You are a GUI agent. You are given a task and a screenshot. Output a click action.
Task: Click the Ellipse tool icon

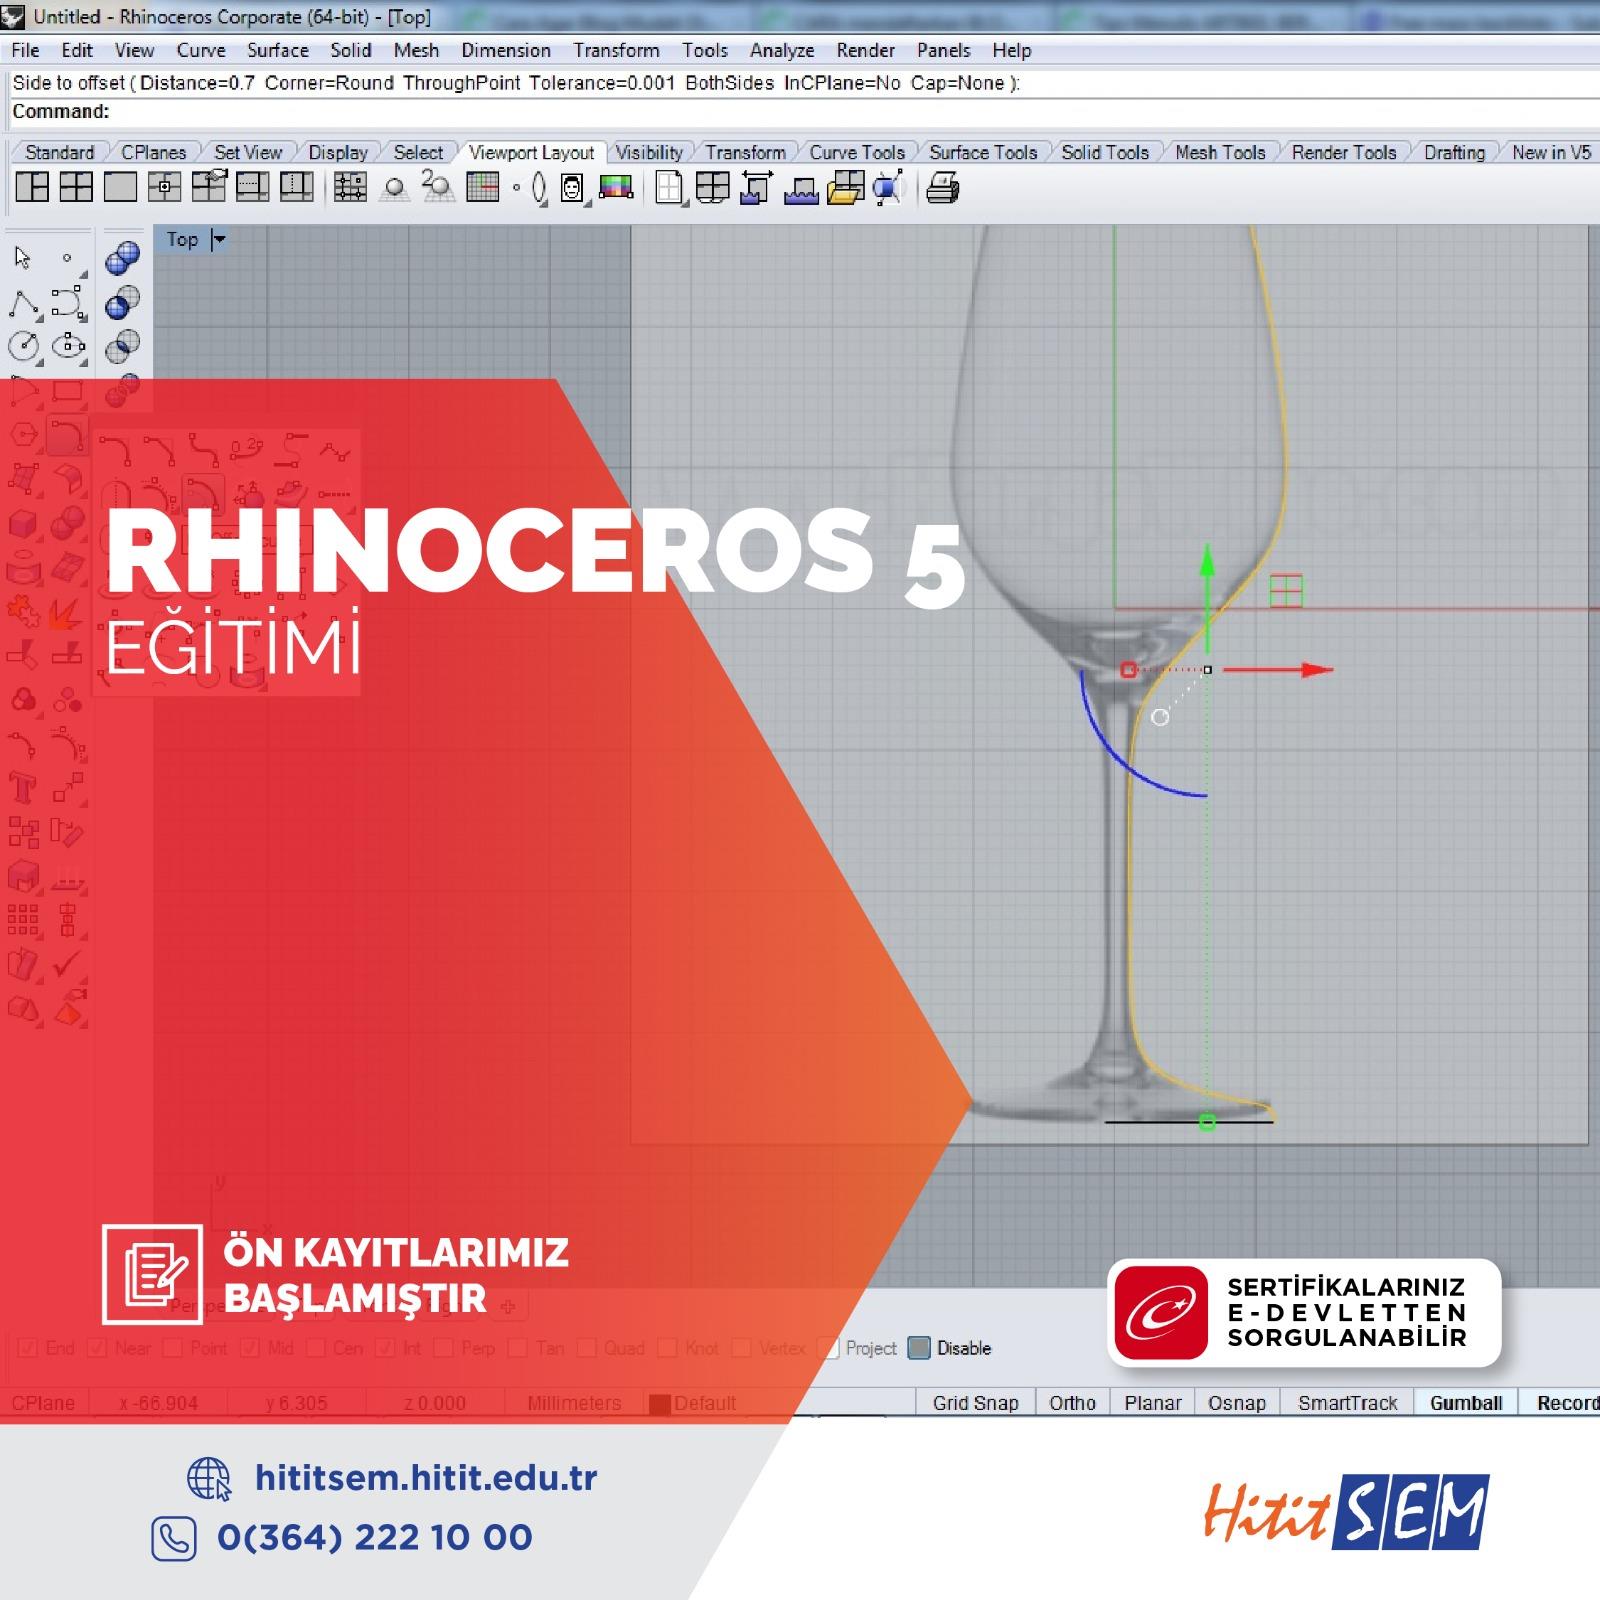pos(67,346)
